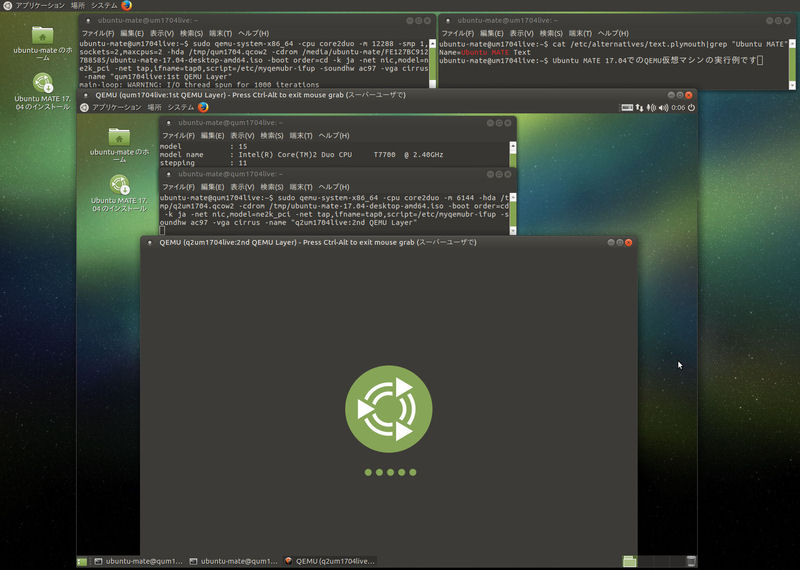Open ヘルプ(H) in the top-left host terminal

[x=254, y=33]
